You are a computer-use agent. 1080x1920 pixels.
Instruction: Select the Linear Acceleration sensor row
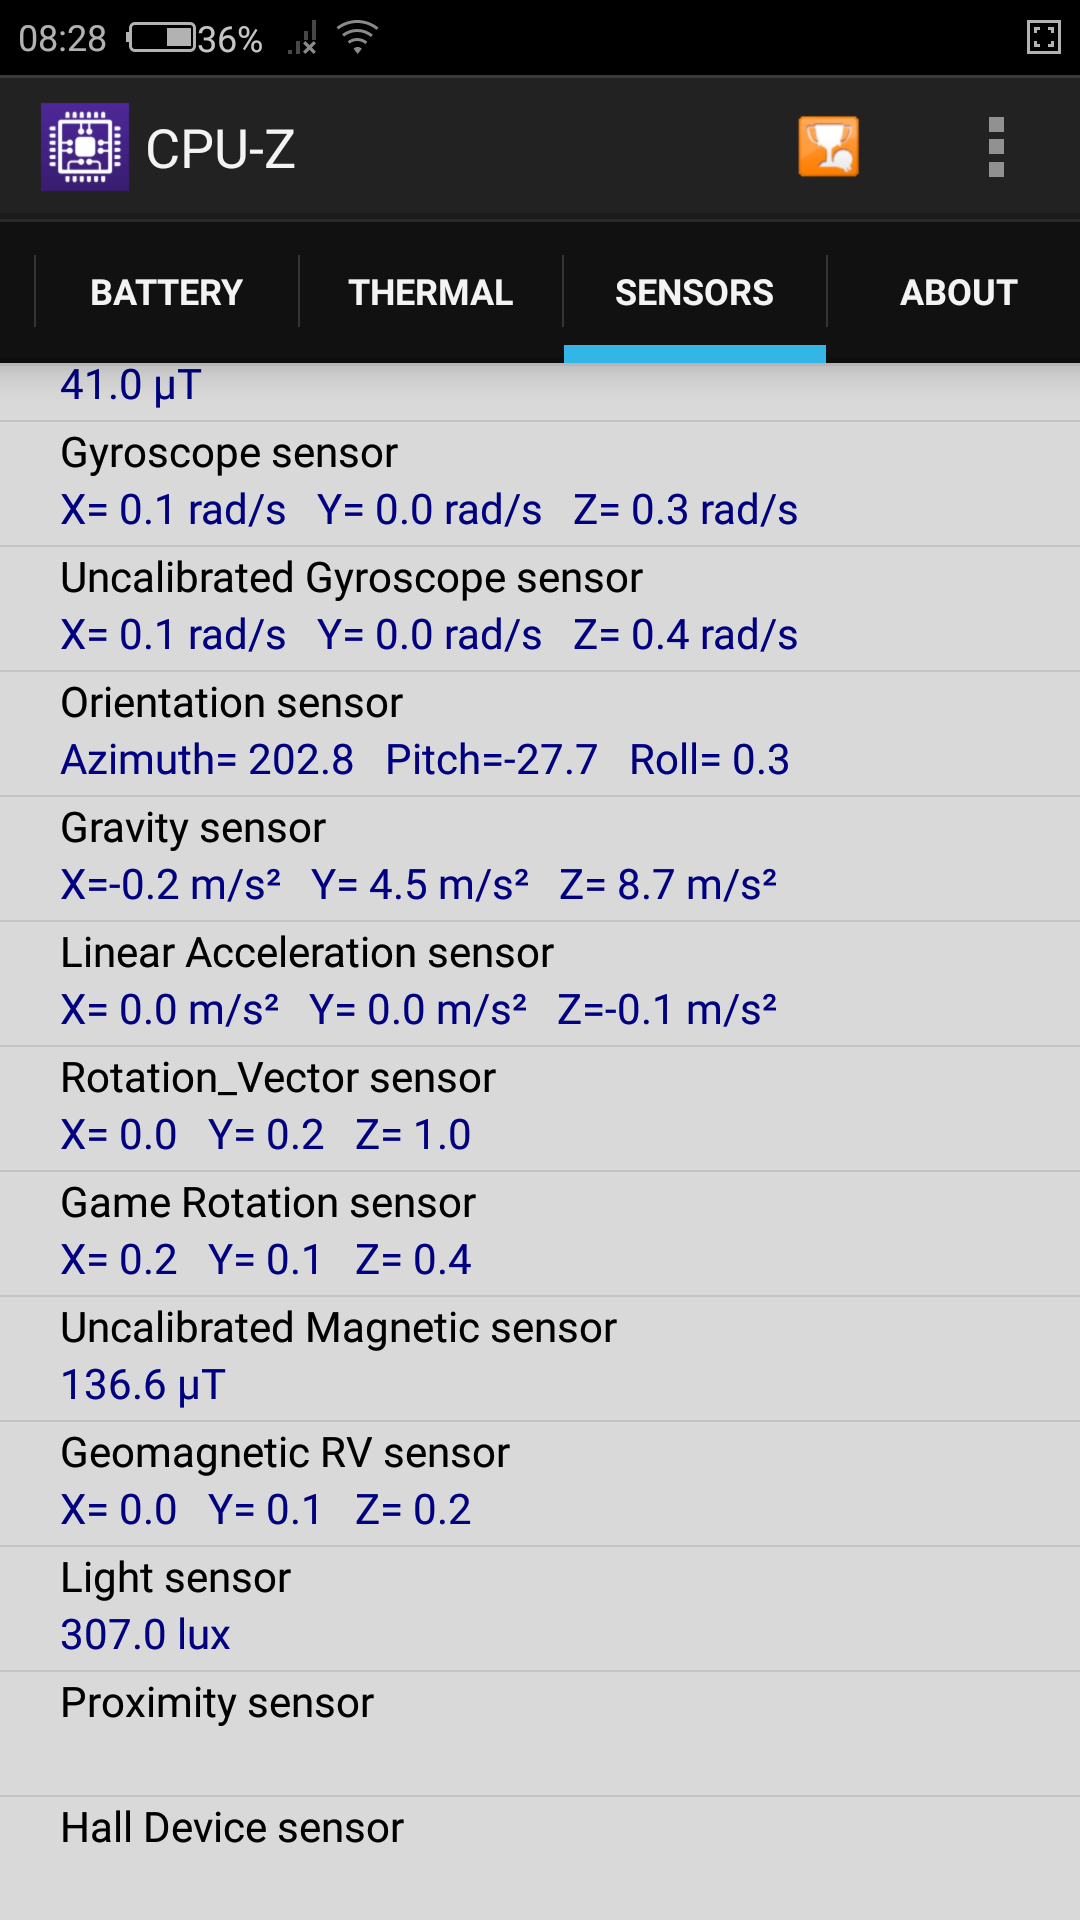click(x=540, y=983)
